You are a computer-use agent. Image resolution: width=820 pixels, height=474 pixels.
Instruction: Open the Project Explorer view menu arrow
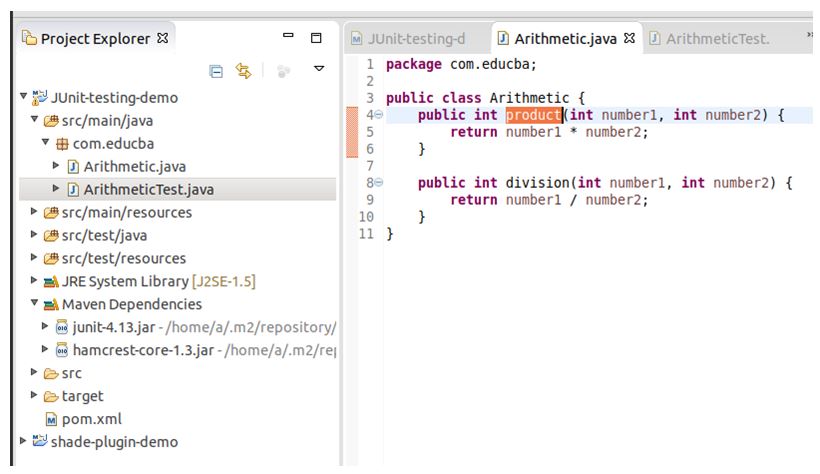tap(318, 69)
